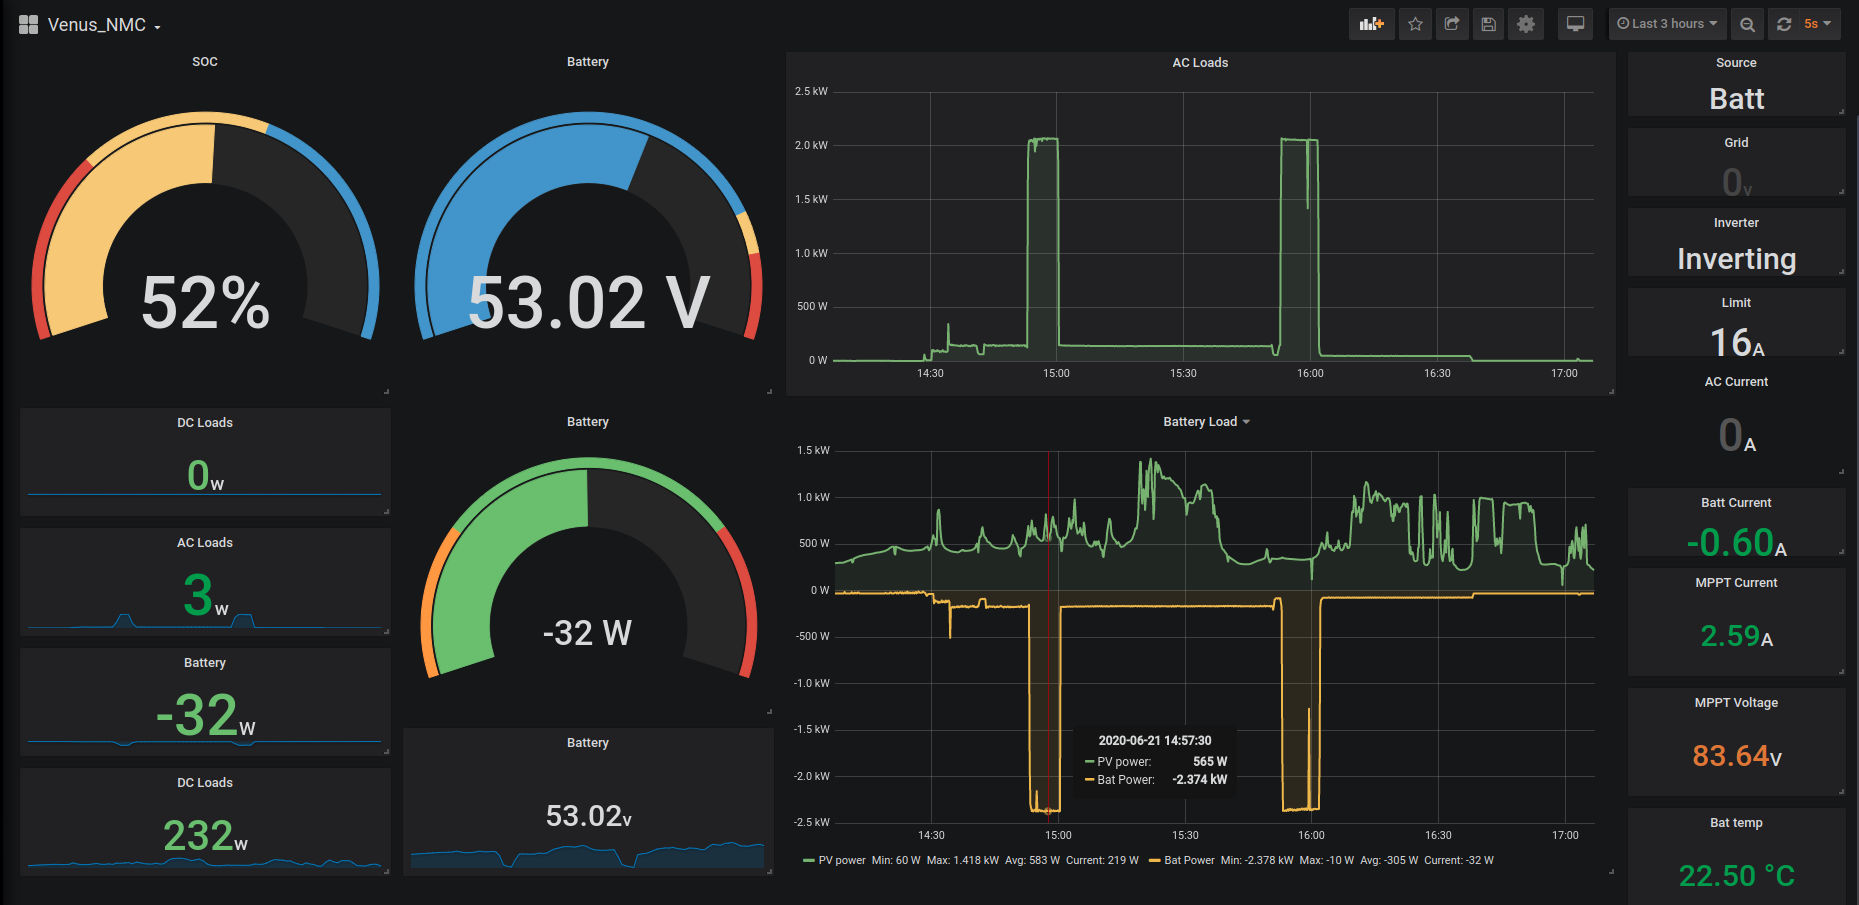Open the share dashboard icon
This screenshot has height=905, width=1859.
[x=1452, y=24]
